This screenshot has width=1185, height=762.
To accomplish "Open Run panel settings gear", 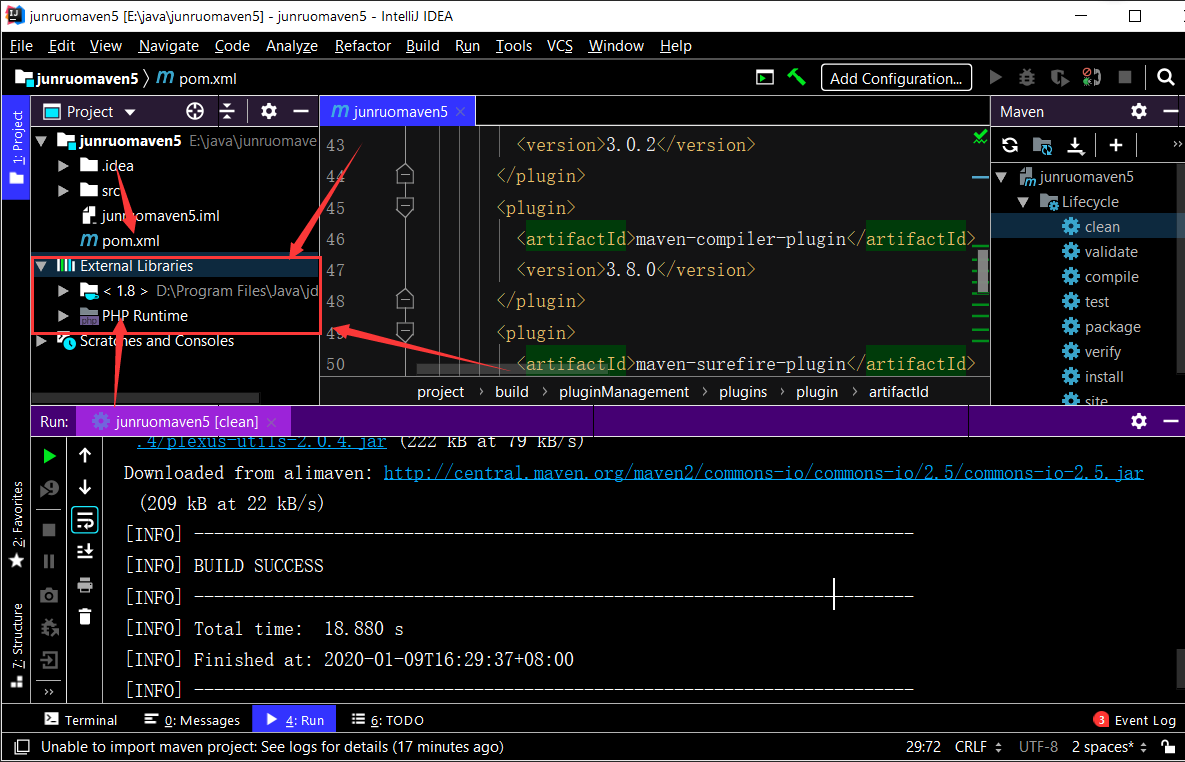I will pyautogui.click(x=1139, y=421).
